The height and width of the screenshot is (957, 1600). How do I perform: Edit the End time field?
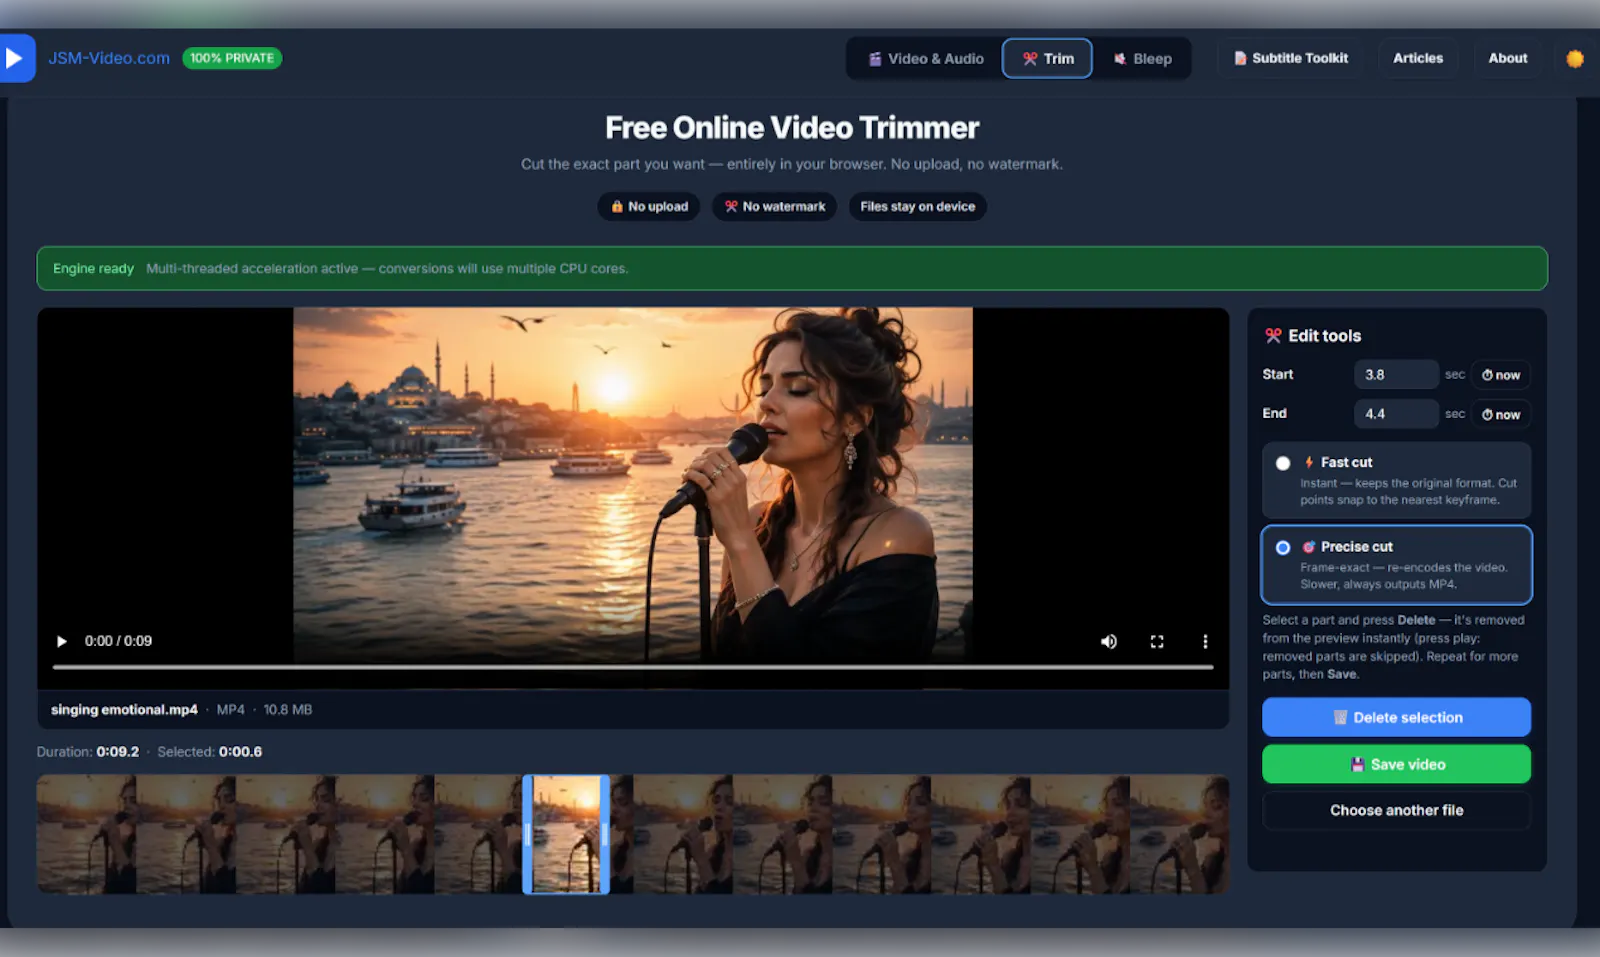pos(1396,413)
